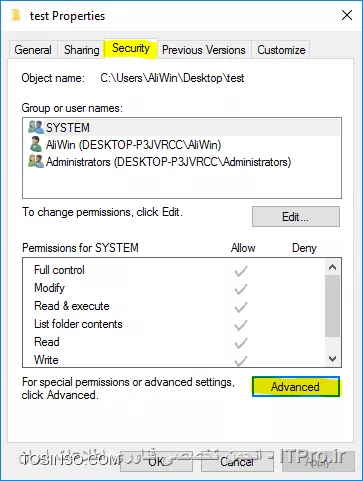Click the permissions list scrollbar thumb
Viewport: 363px width, 481px height.
pos(332,306)
